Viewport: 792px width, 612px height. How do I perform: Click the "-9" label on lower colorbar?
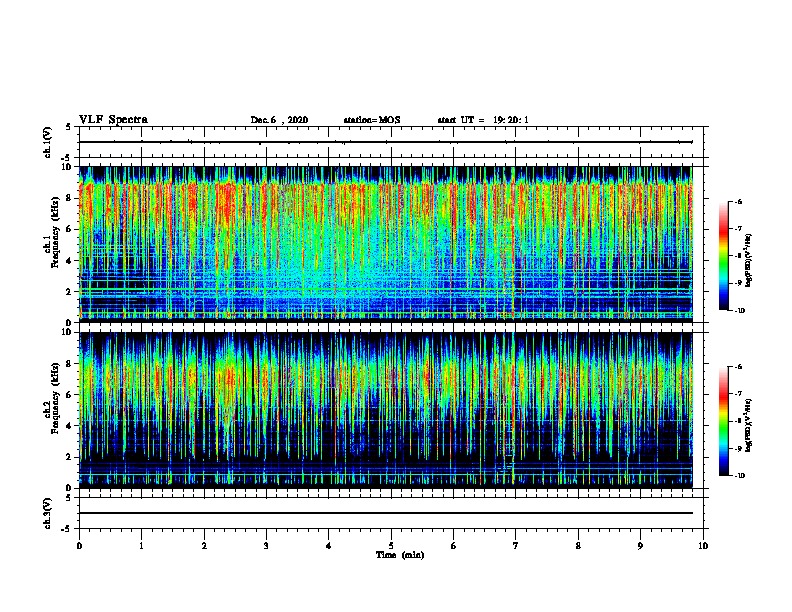click(x=738, y=448)
